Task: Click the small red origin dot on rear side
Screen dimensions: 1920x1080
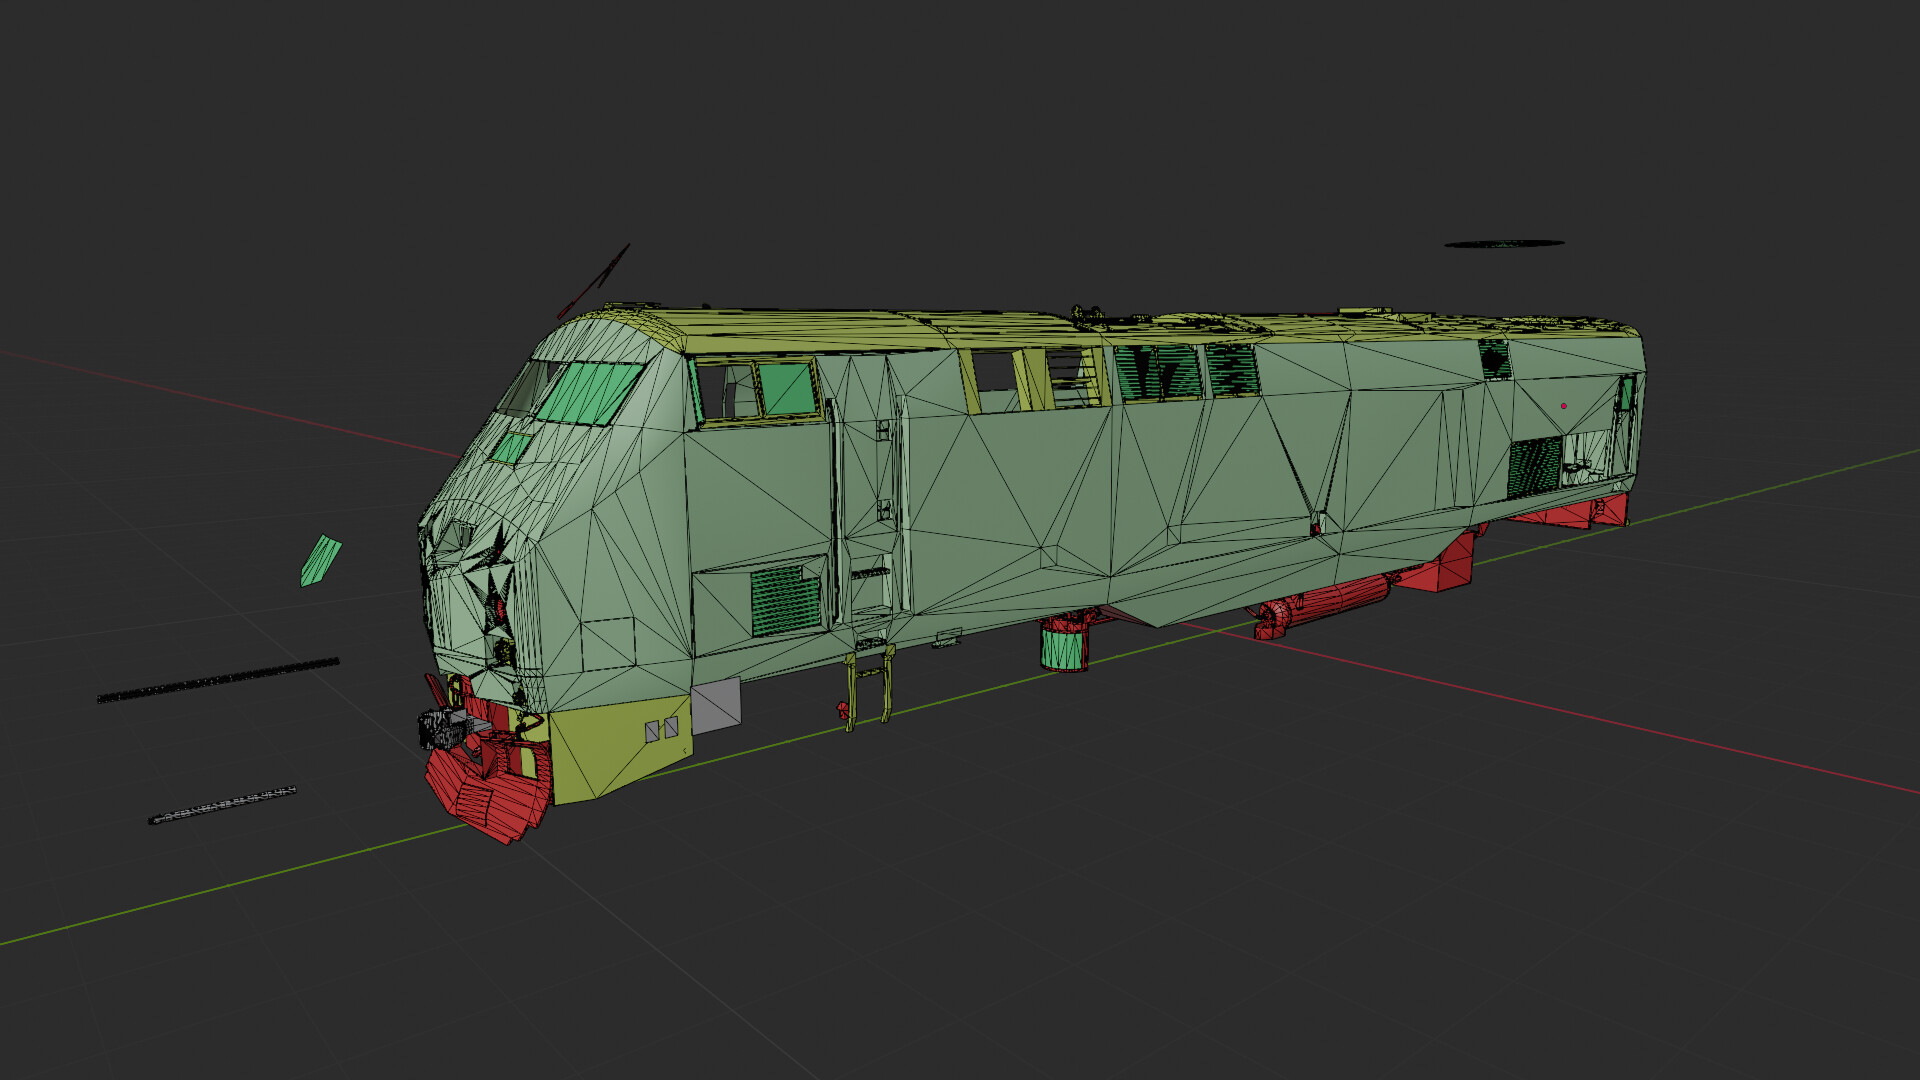Action: (1563, 406)
